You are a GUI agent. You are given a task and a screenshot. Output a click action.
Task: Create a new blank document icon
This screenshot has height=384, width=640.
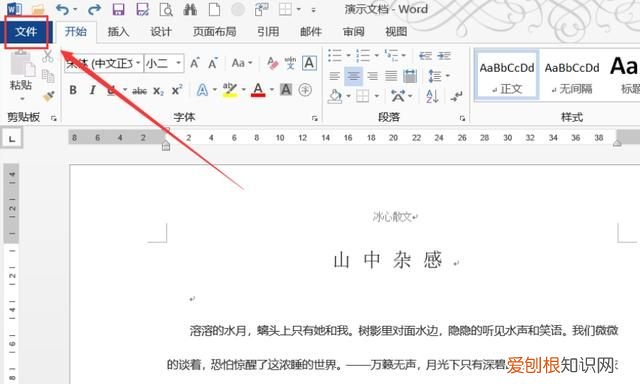pyautogui.click(x=214, y=9)
